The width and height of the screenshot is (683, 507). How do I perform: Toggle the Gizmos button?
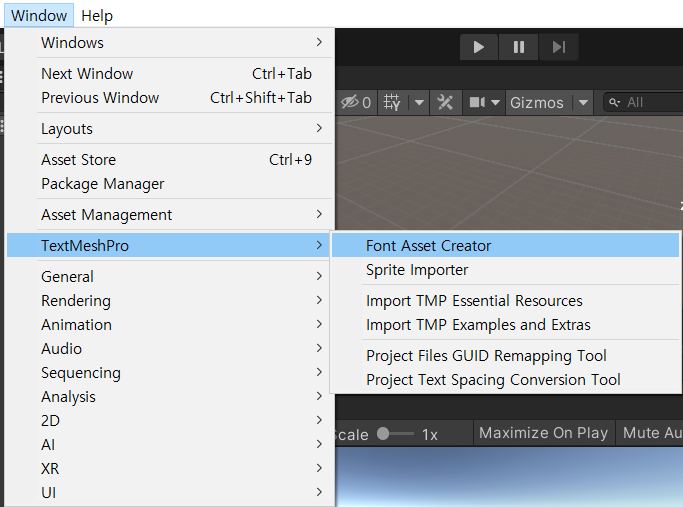click(x=537, y=103)
